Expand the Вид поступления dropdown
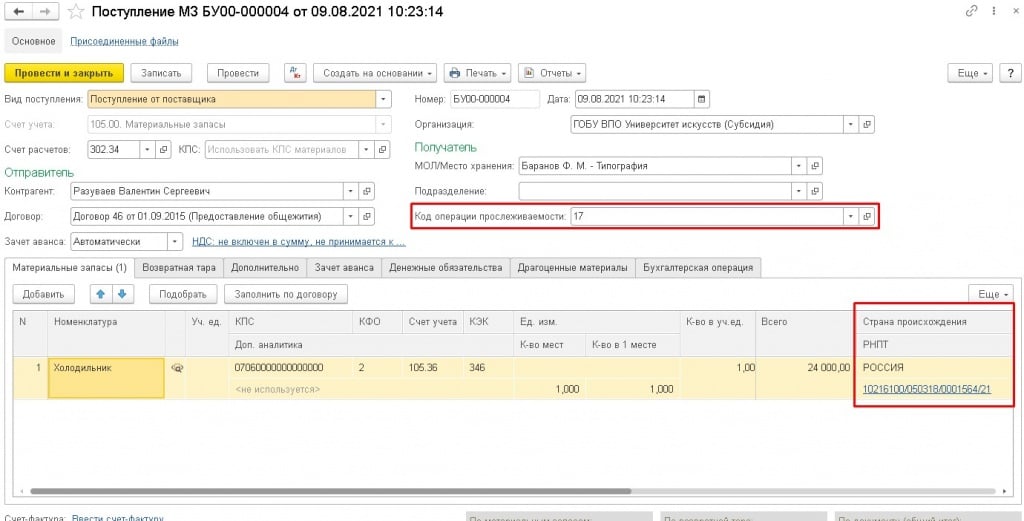This screenshot has height=521, width=1024. pyautogui.click(x=382, y=99)
